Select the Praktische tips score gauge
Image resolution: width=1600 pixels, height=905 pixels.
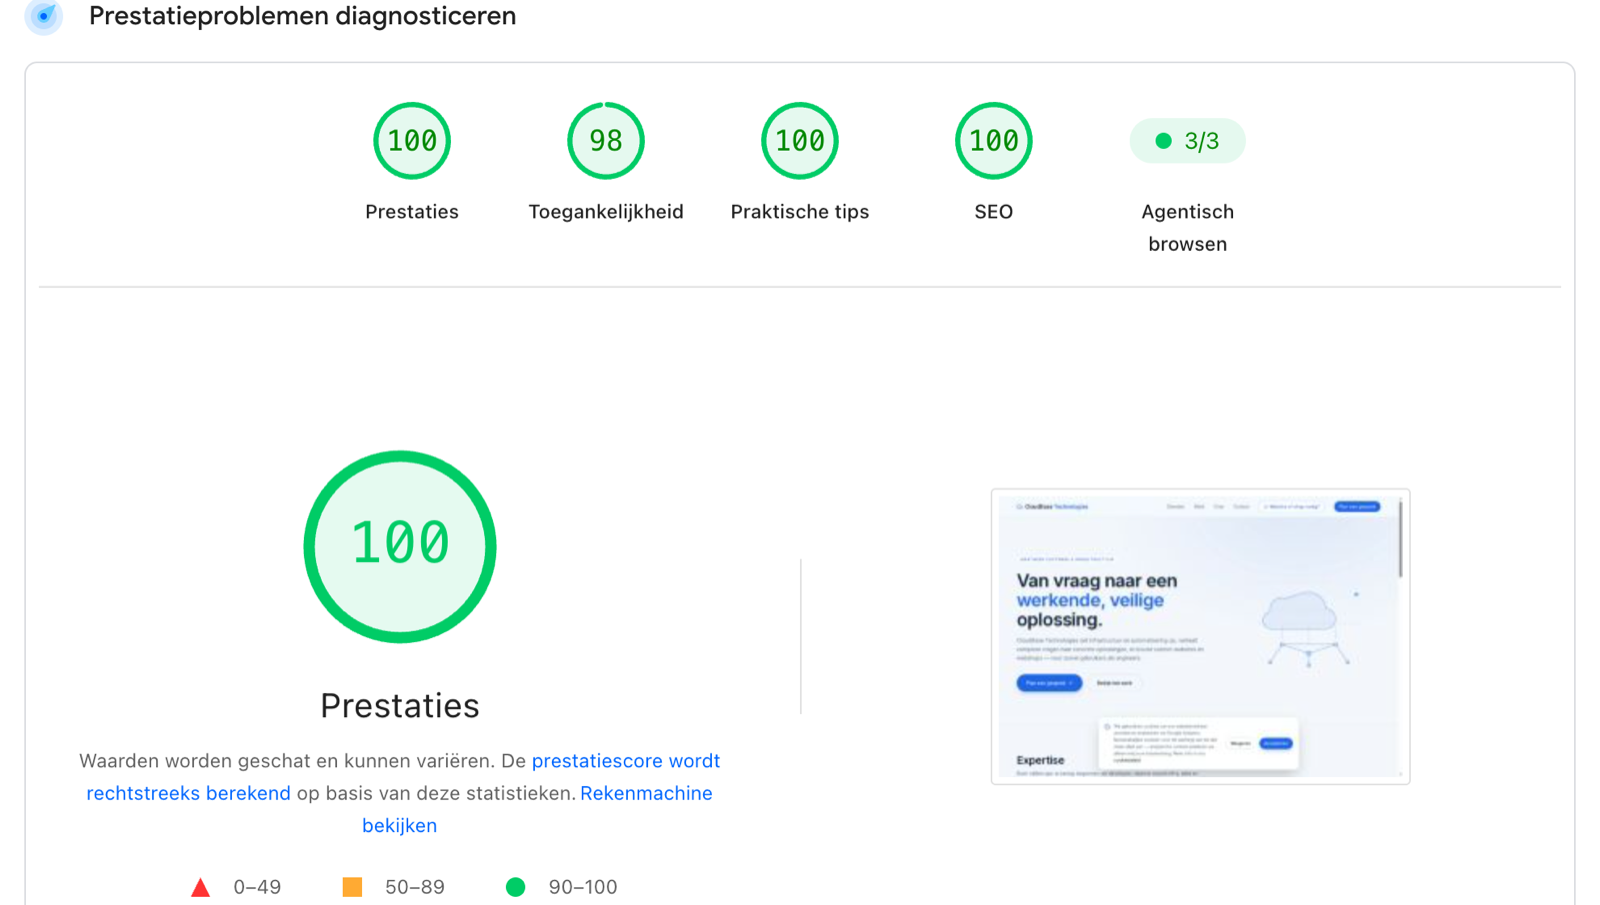800,141
